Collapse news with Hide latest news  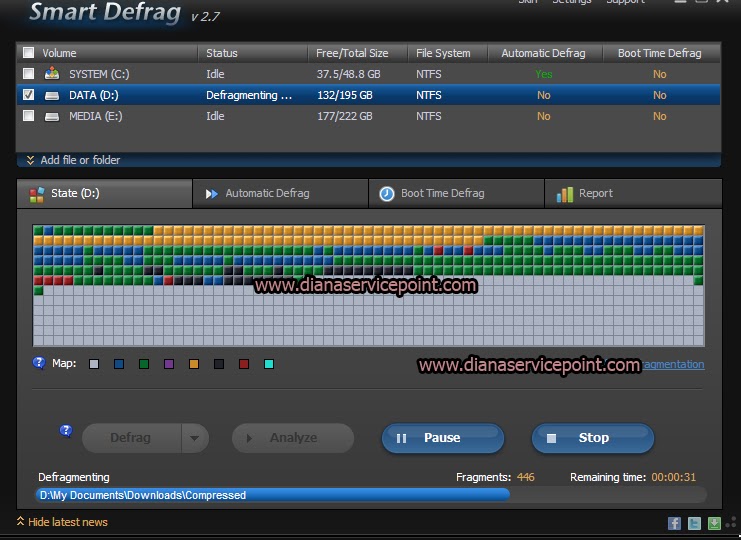(x=68, y=522)
